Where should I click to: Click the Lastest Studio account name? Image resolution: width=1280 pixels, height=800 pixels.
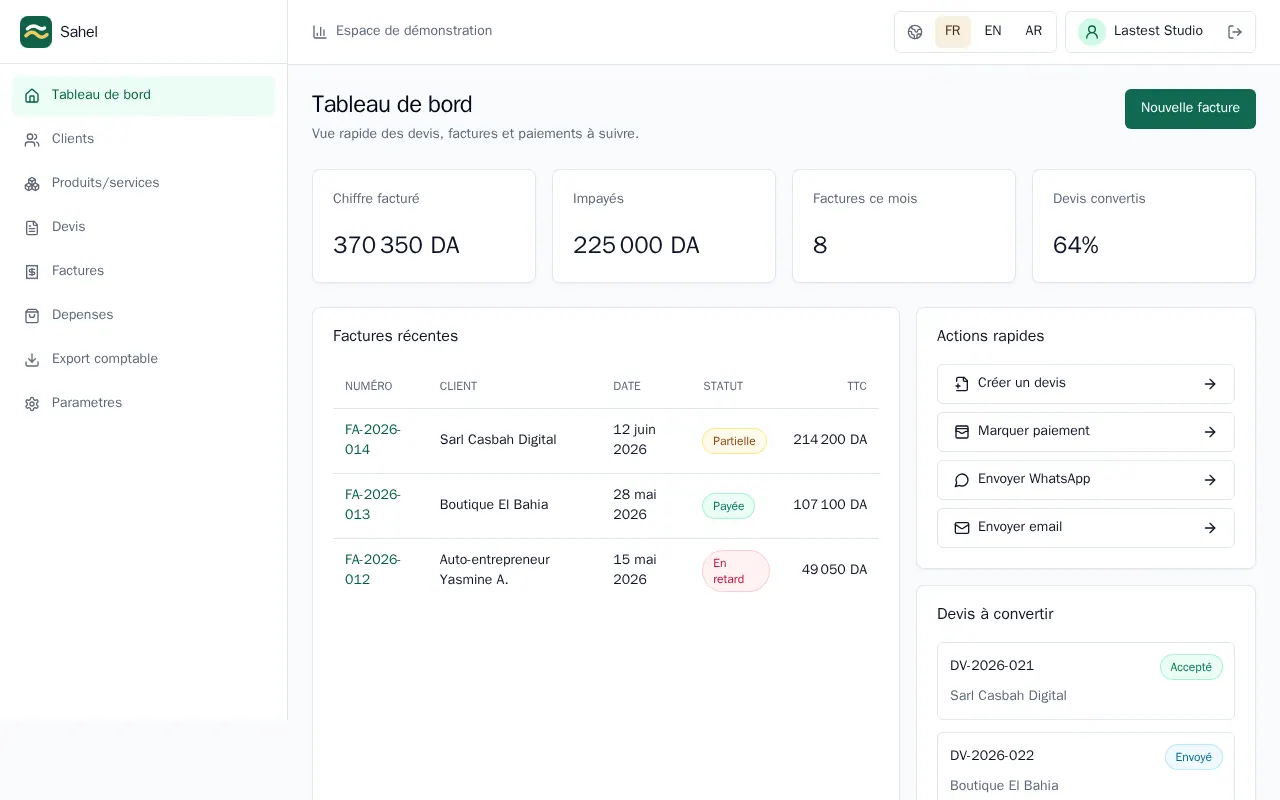pos(1158,31)
